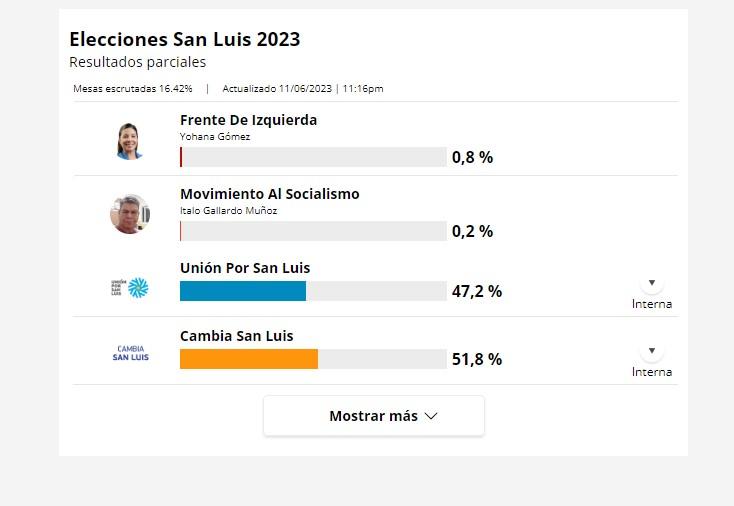Select the Unión Por San Luis heading
The image size is (734, 506).
coord(245,268)
